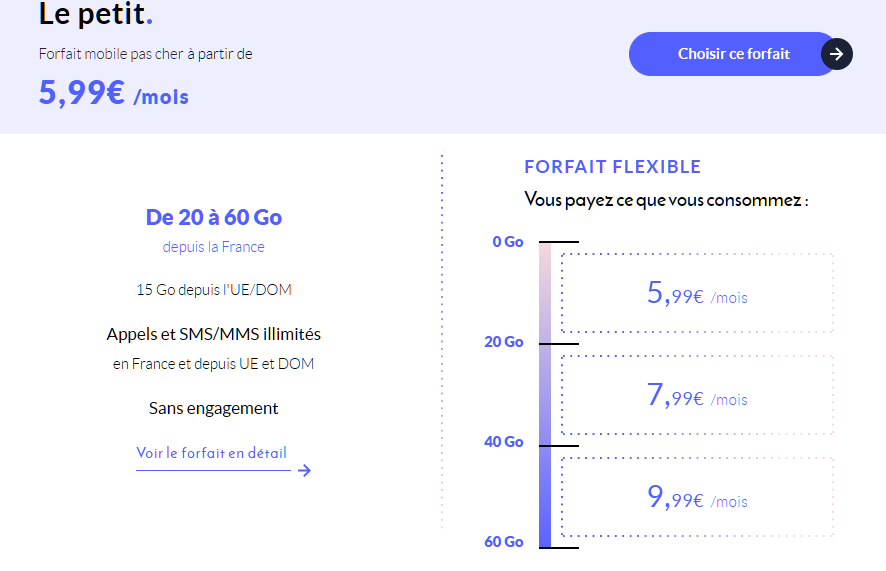Click the "Le petit." plan title
Screen dimensions: 886x571
(x=96, y=15)
